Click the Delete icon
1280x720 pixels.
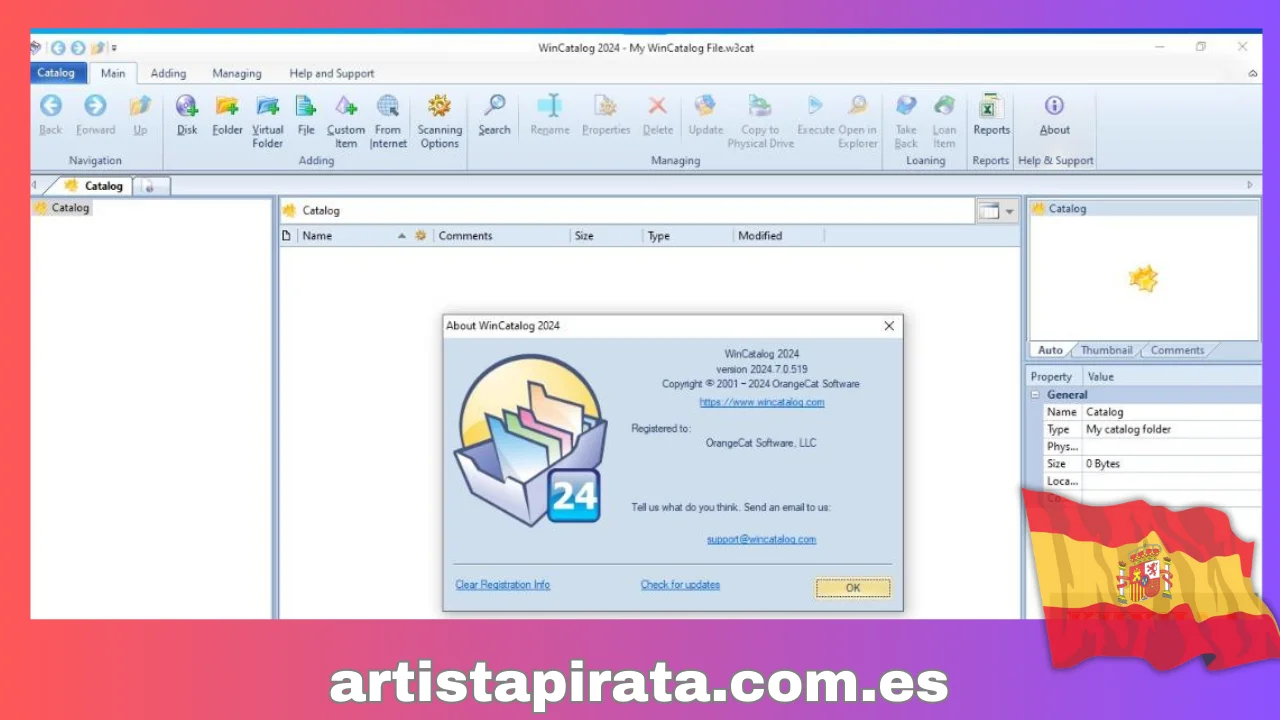point(657,115)
